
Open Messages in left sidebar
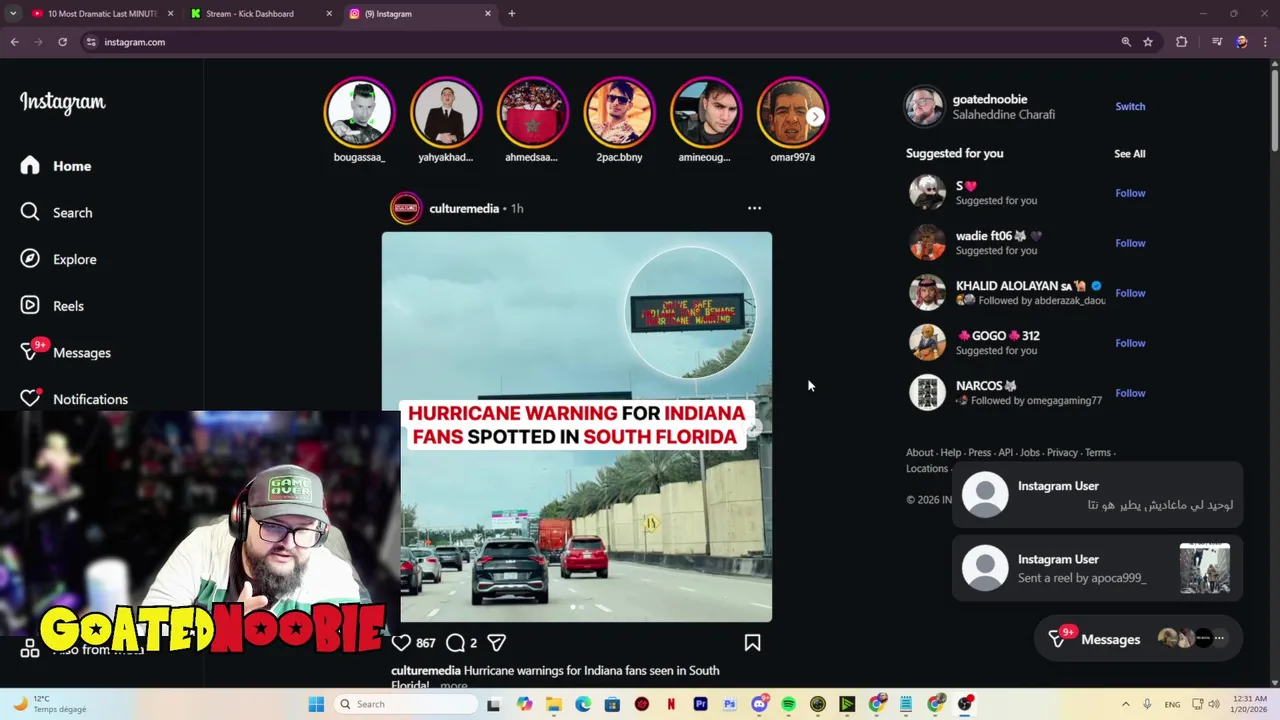point(66,352)
